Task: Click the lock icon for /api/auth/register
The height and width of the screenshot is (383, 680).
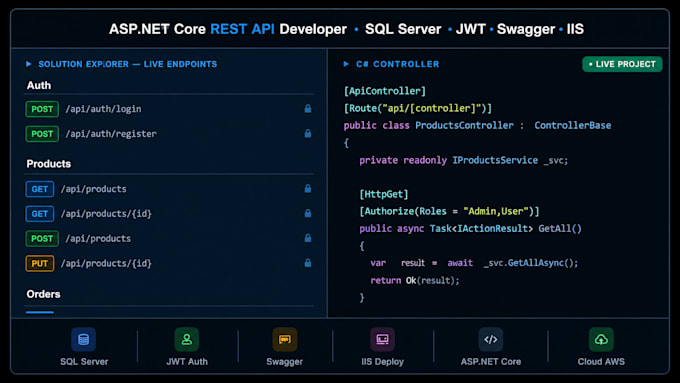Action: point(307,133)
